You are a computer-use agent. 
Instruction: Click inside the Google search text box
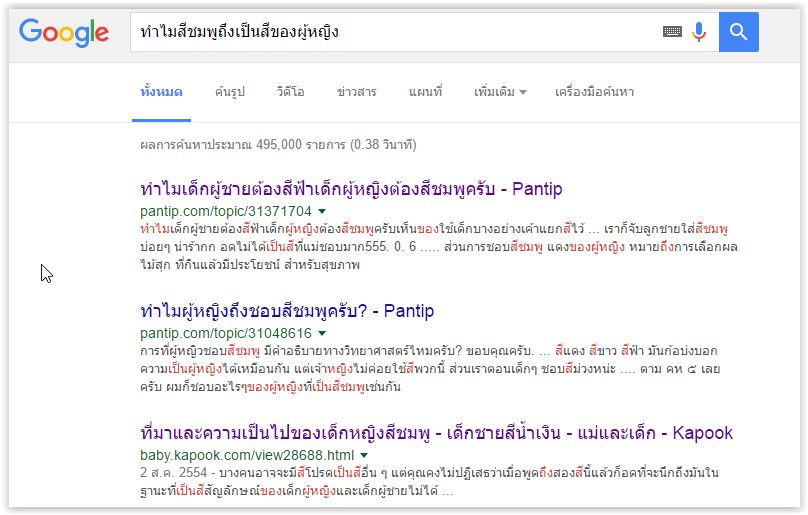point(390,32)
